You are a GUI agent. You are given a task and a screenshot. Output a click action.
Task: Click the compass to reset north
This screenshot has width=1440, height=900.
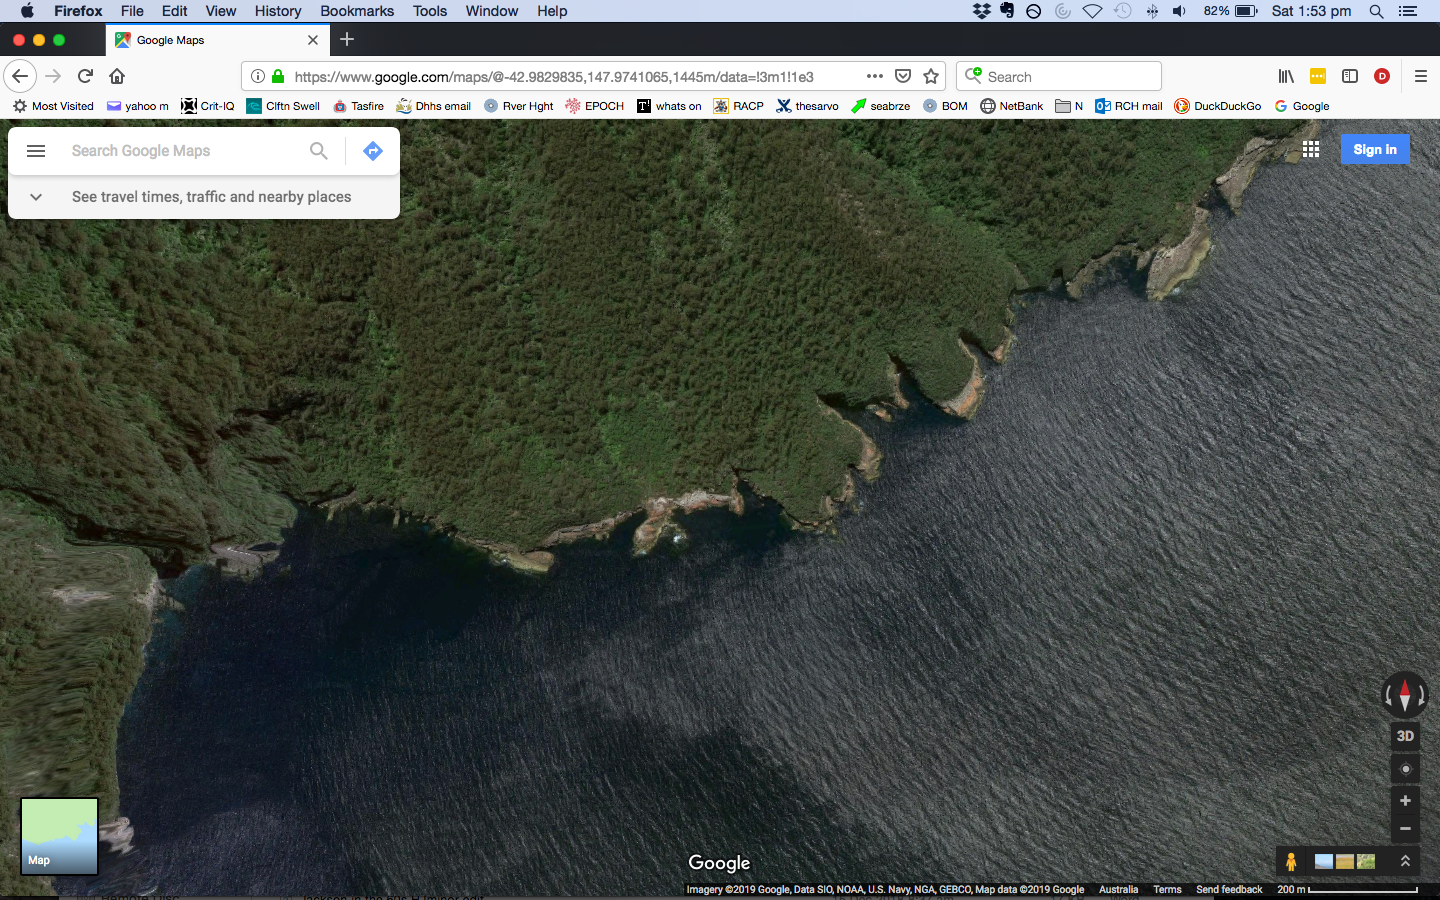[1404, 694]
